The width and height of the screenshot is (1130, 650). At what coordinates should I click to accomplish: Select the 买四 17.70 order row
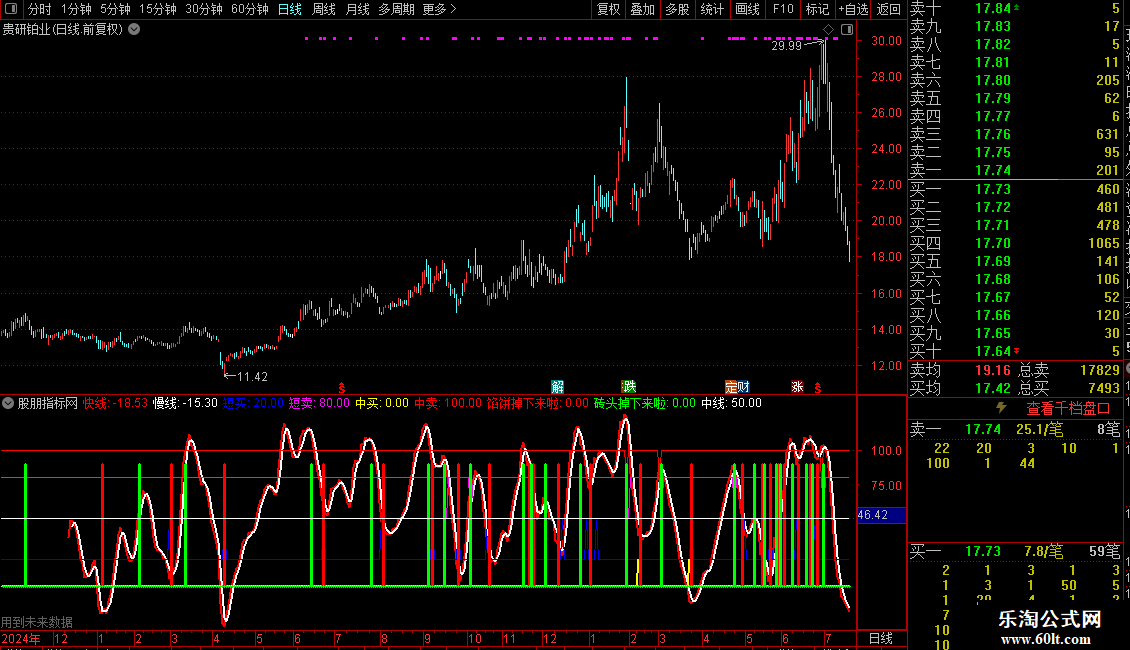[x=1015, y=243]
